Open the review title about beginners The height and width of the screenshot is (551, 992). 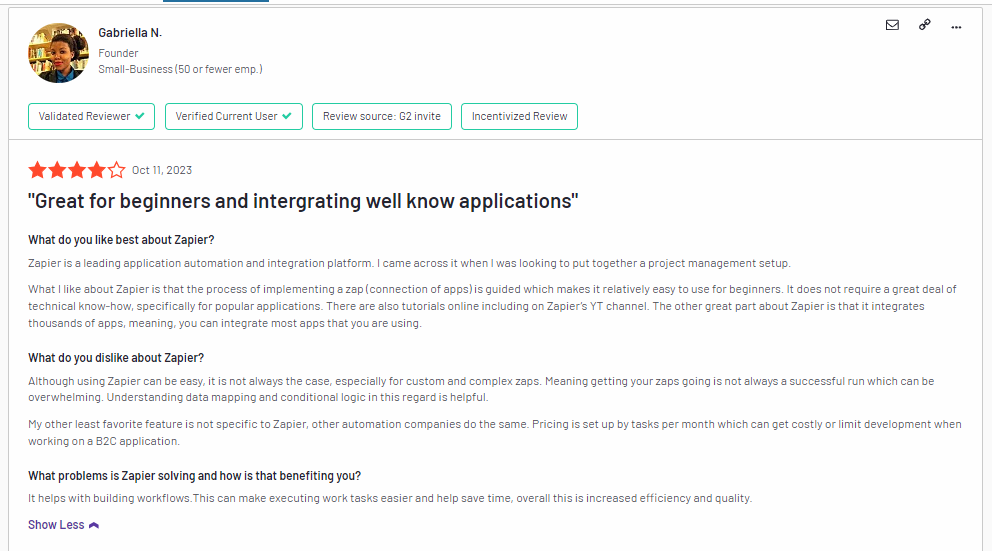pyautogui.click(x=303, y=201)
